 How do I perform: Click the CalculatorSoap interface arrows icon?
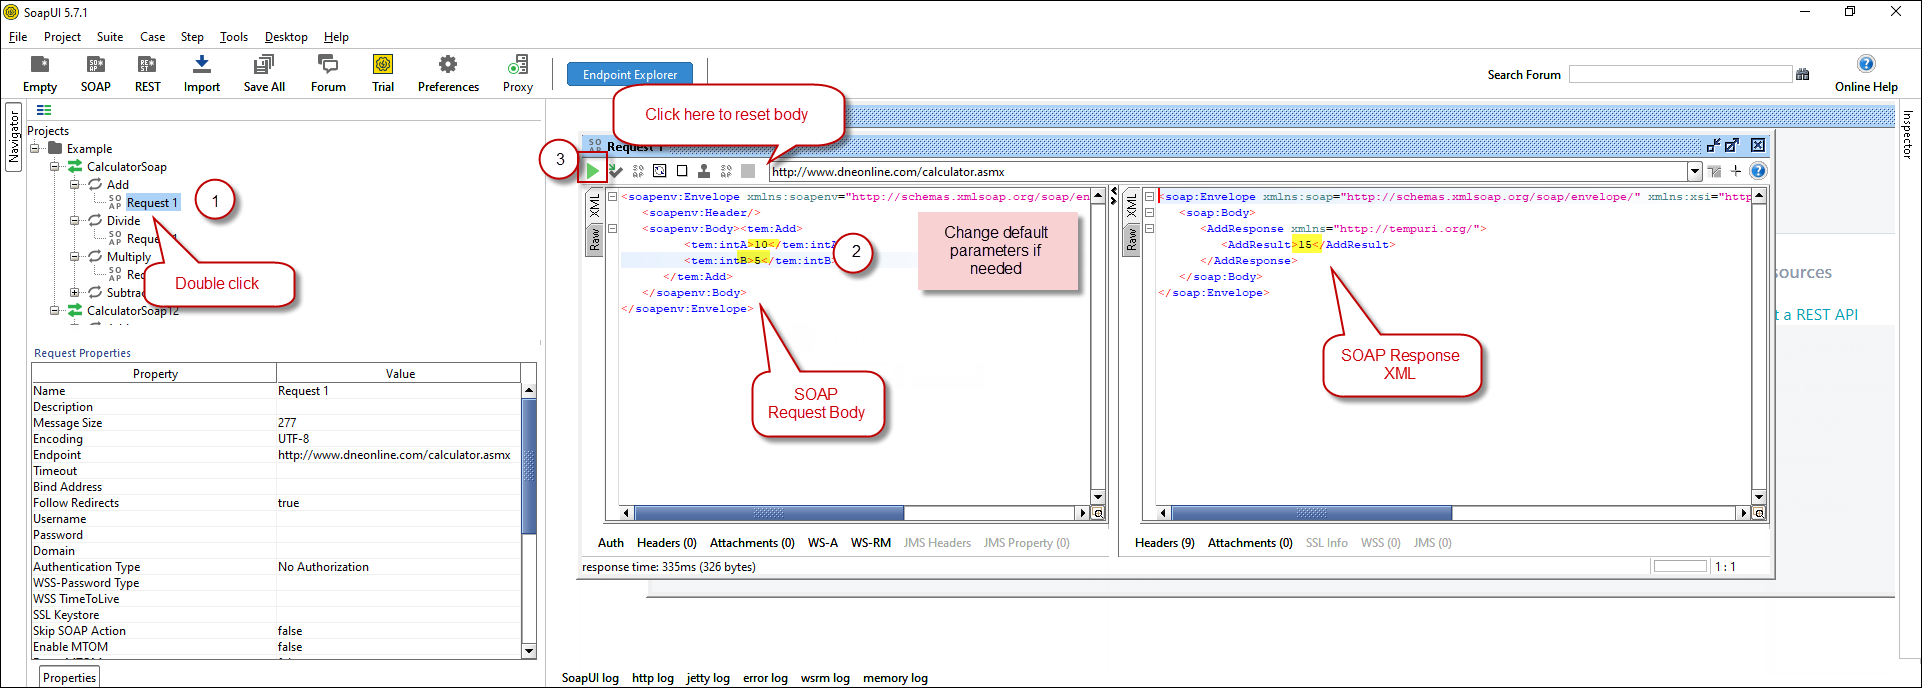coord(75,166)
